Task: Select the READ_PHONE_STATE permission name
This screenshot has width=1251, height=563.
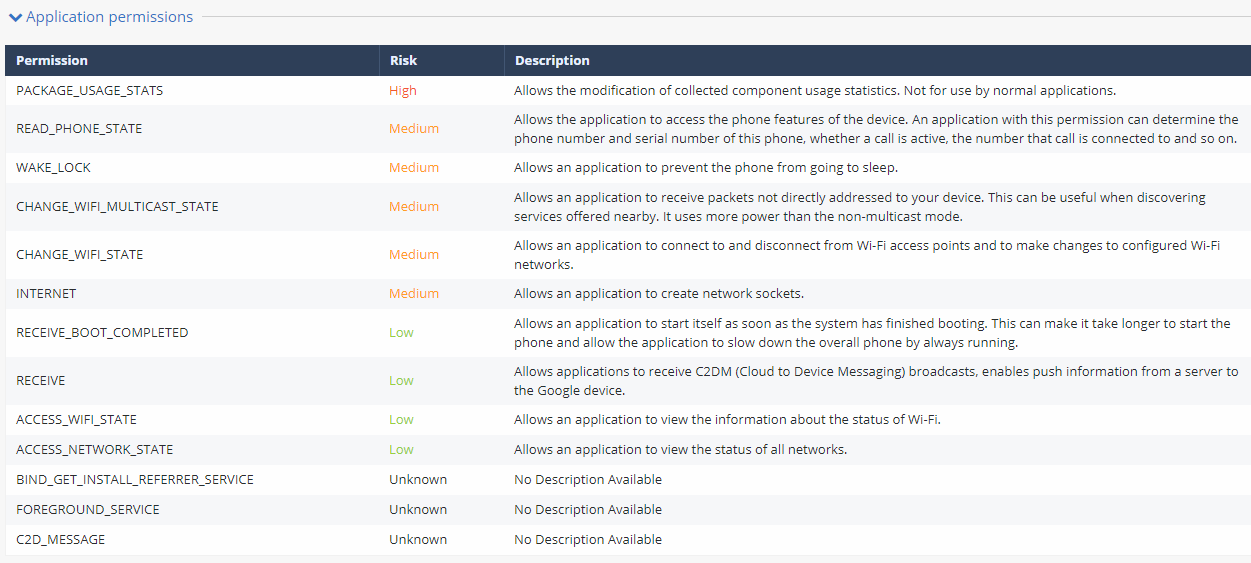Action: click(79, 128)
